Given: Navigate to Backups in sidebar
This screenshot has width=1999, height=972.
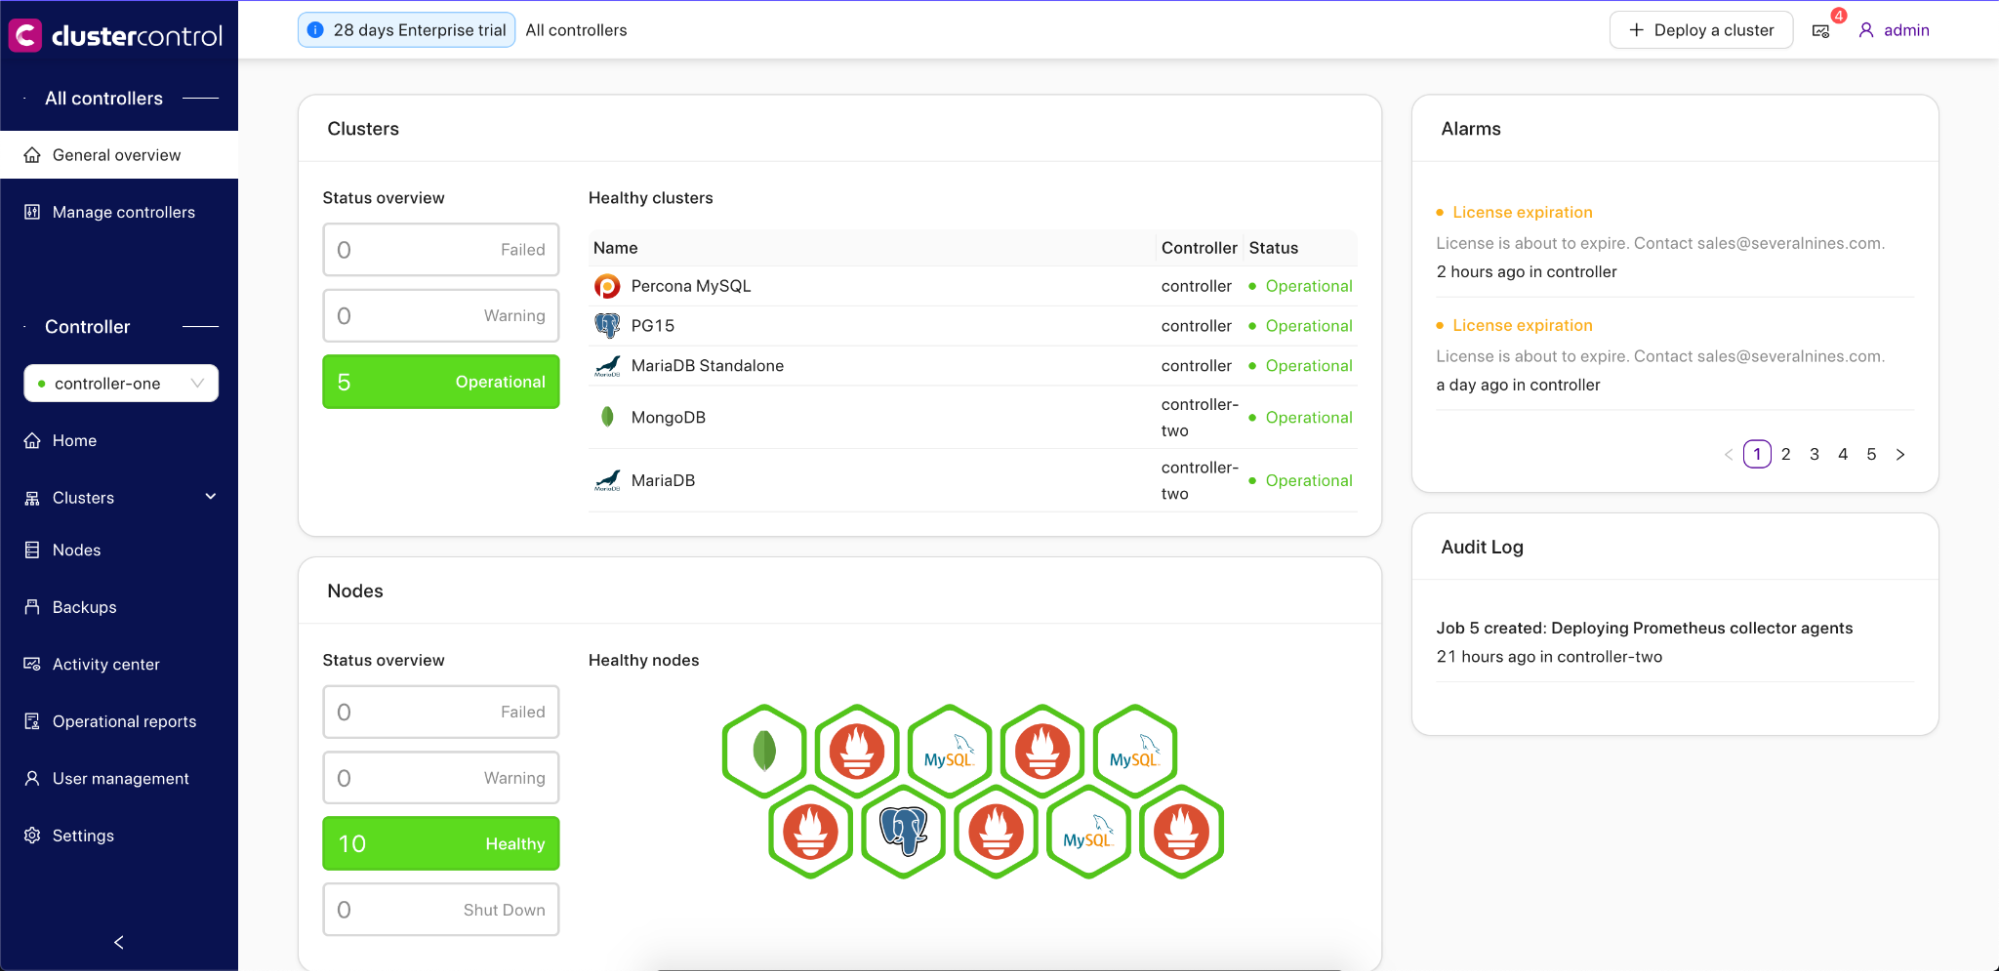Looking at the screenshot, I should 84,607.
